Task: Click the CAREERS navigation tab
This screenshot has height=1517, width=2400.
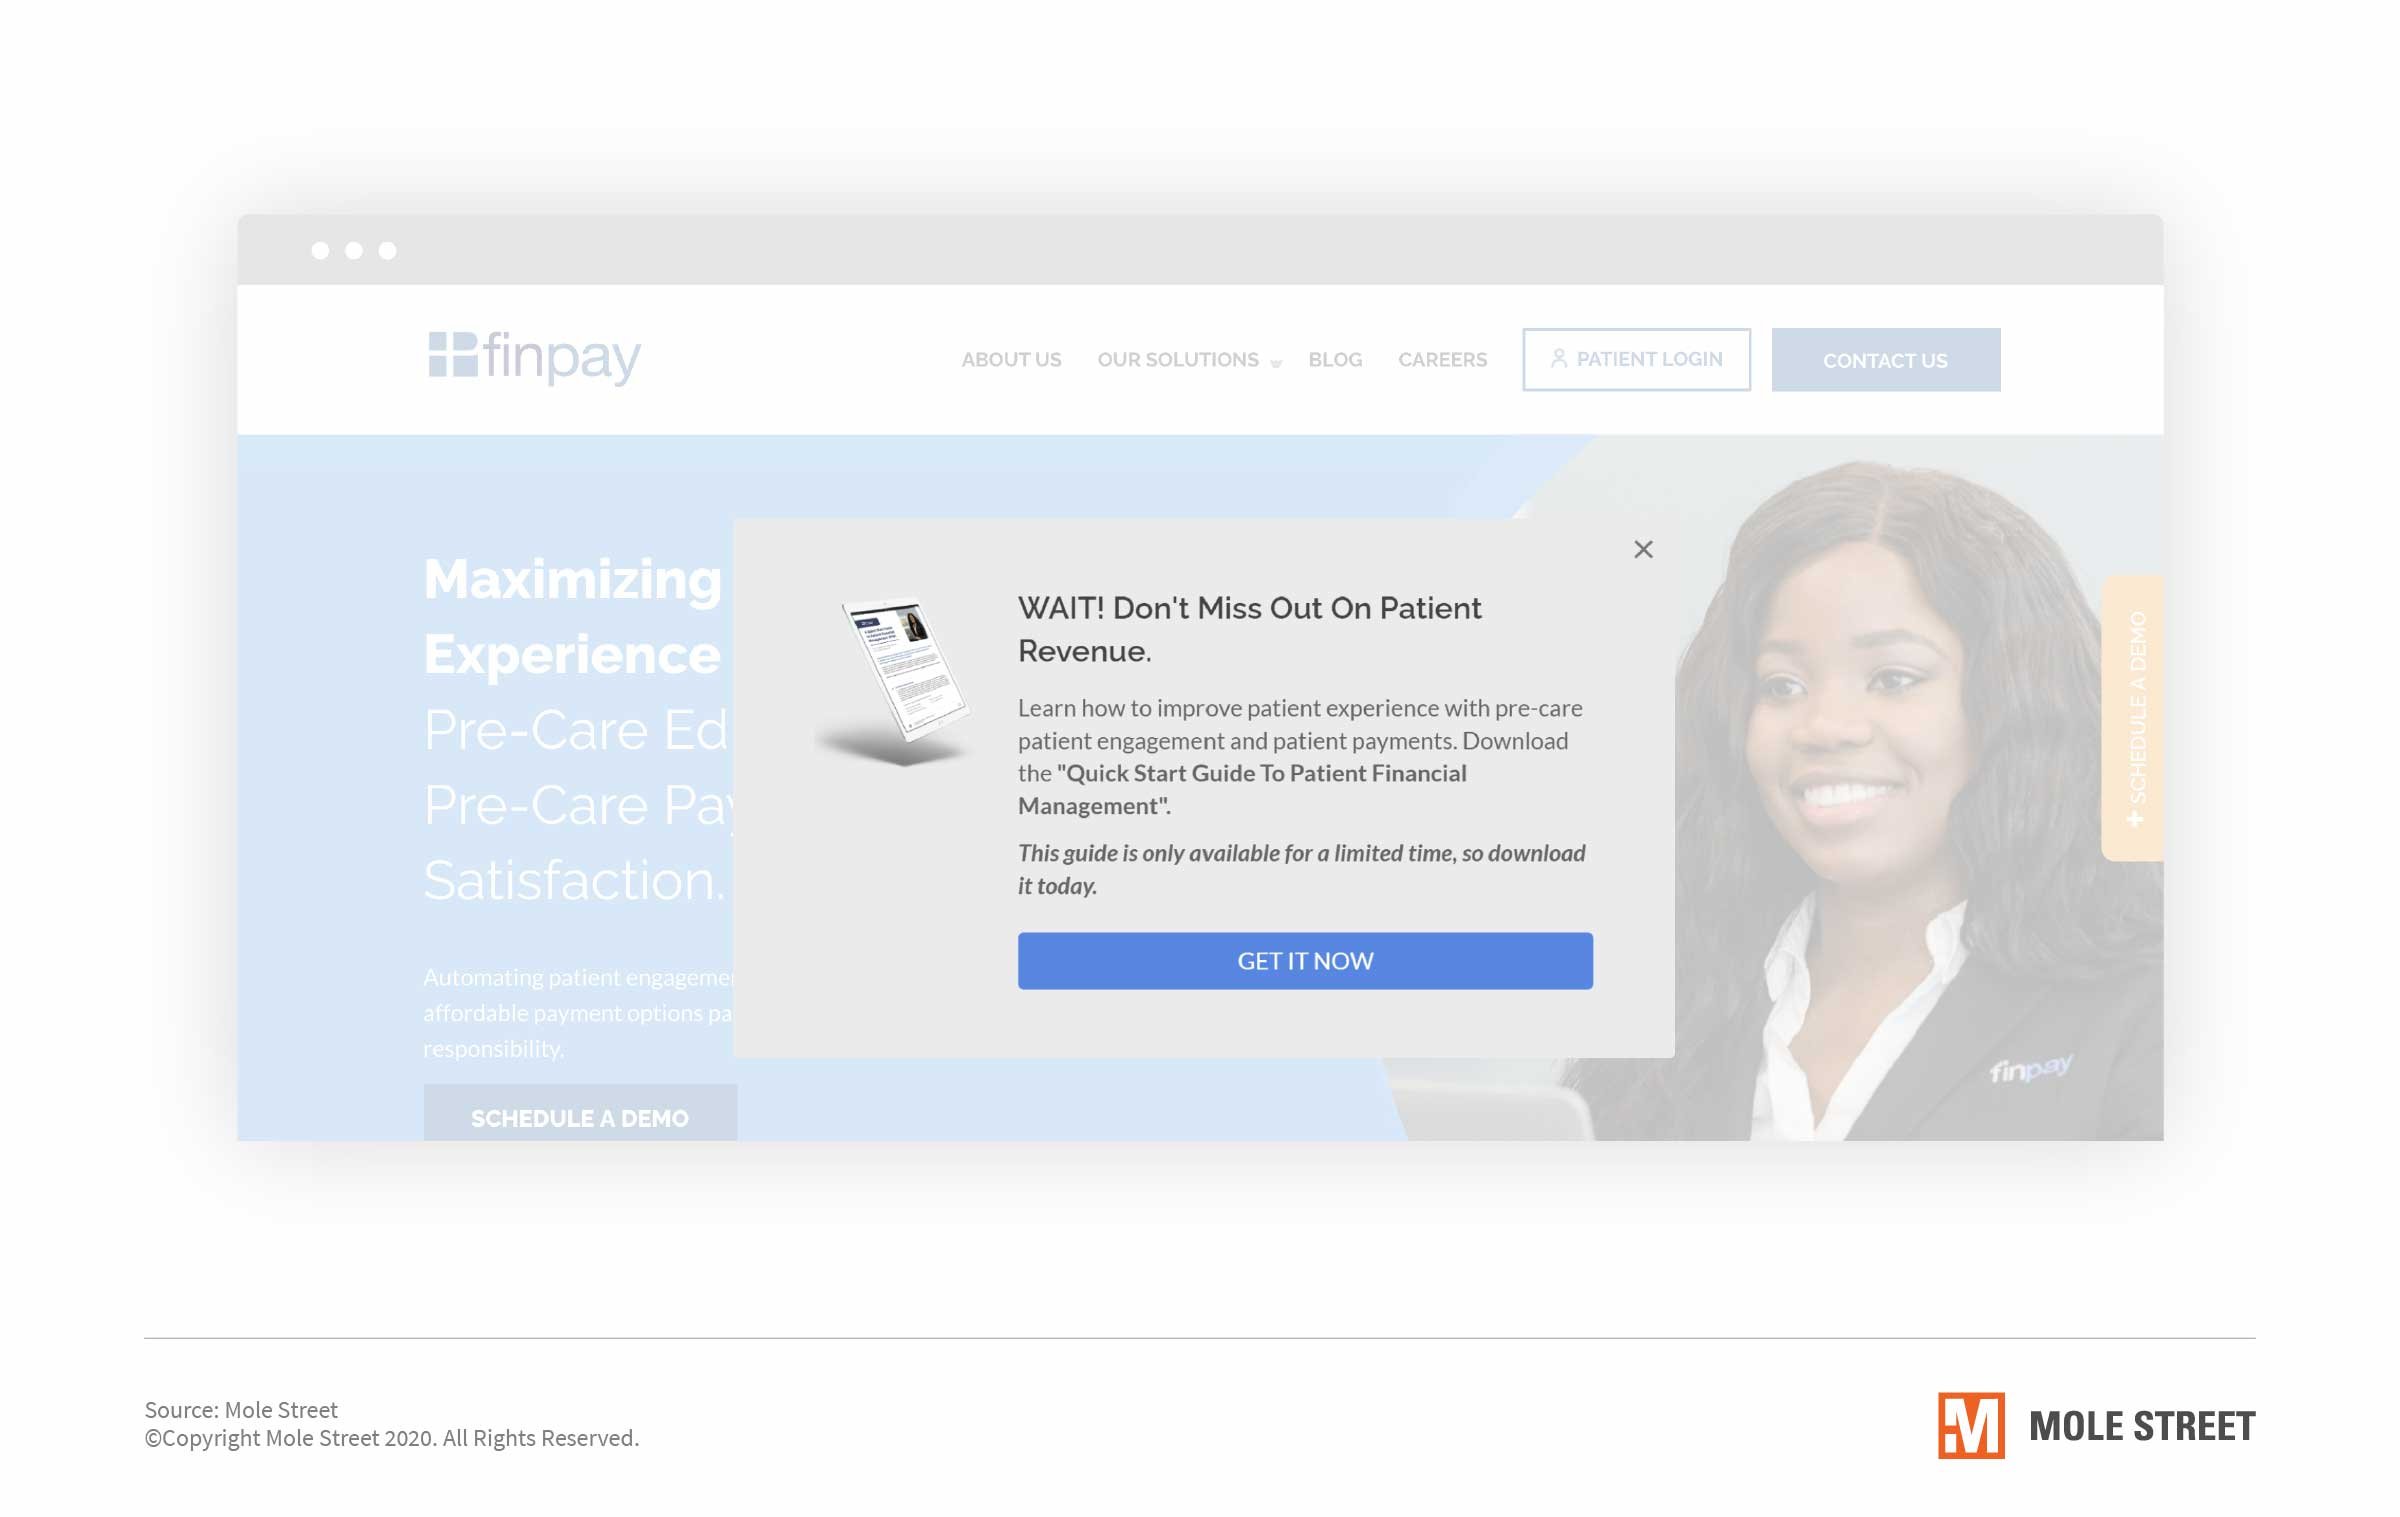Action: 1441,360
